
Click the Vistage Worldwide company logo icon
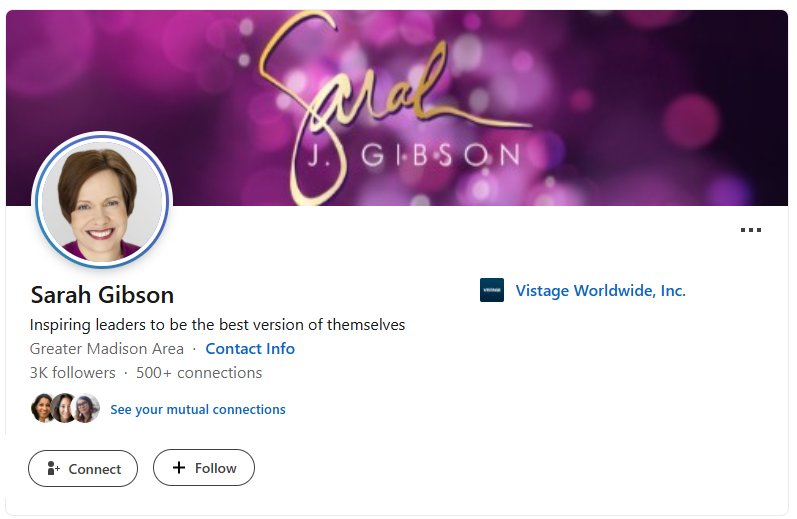pos(492,290)
